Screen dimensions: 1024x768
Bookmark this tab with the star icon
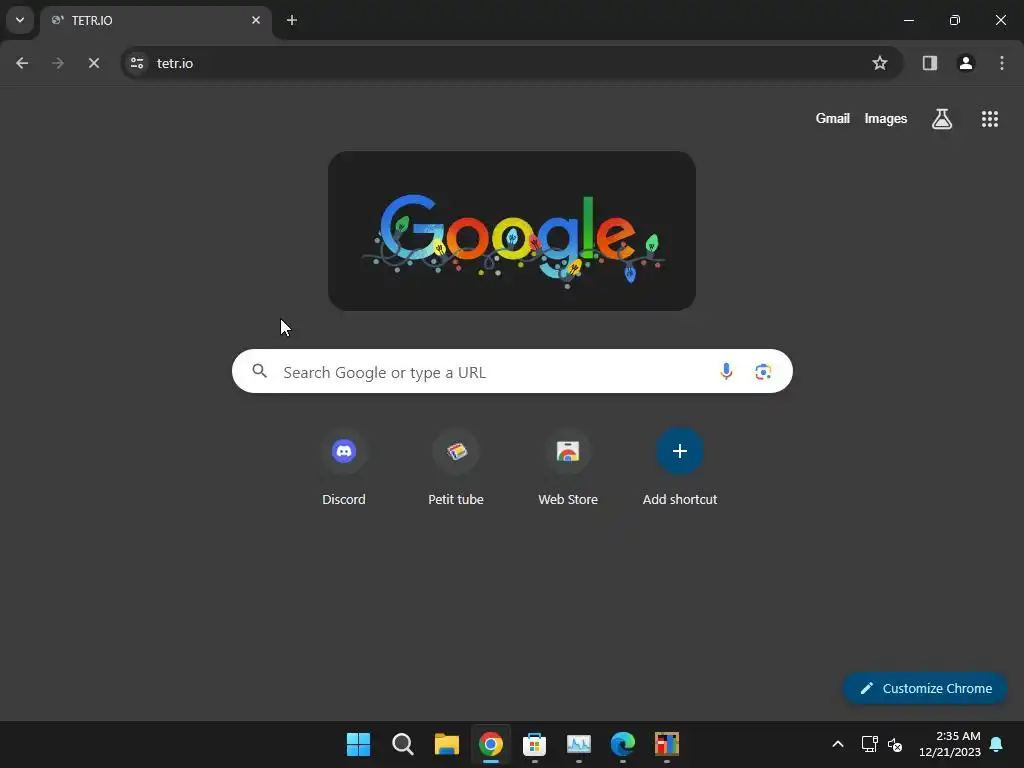point(880,63)
